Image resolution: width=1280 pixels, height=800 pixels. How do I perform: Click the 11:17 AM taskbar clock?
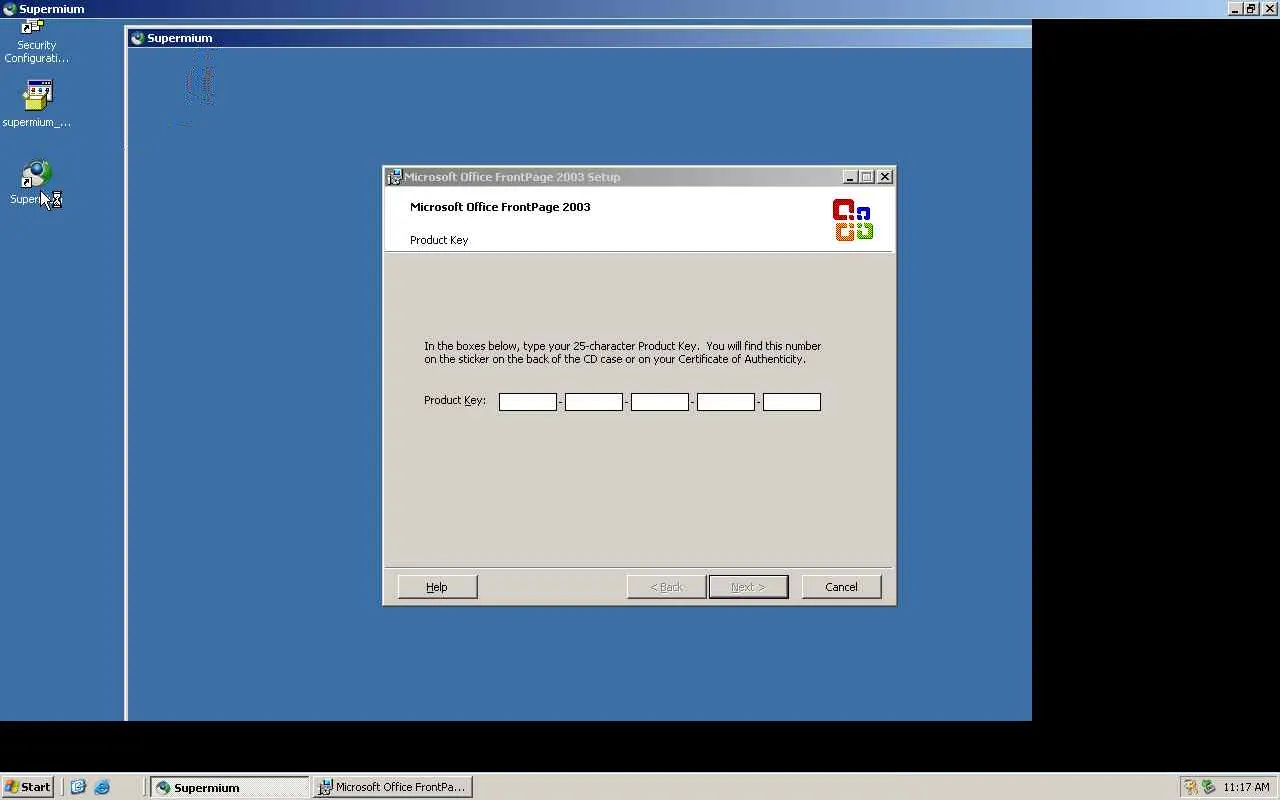[1246, 787]
